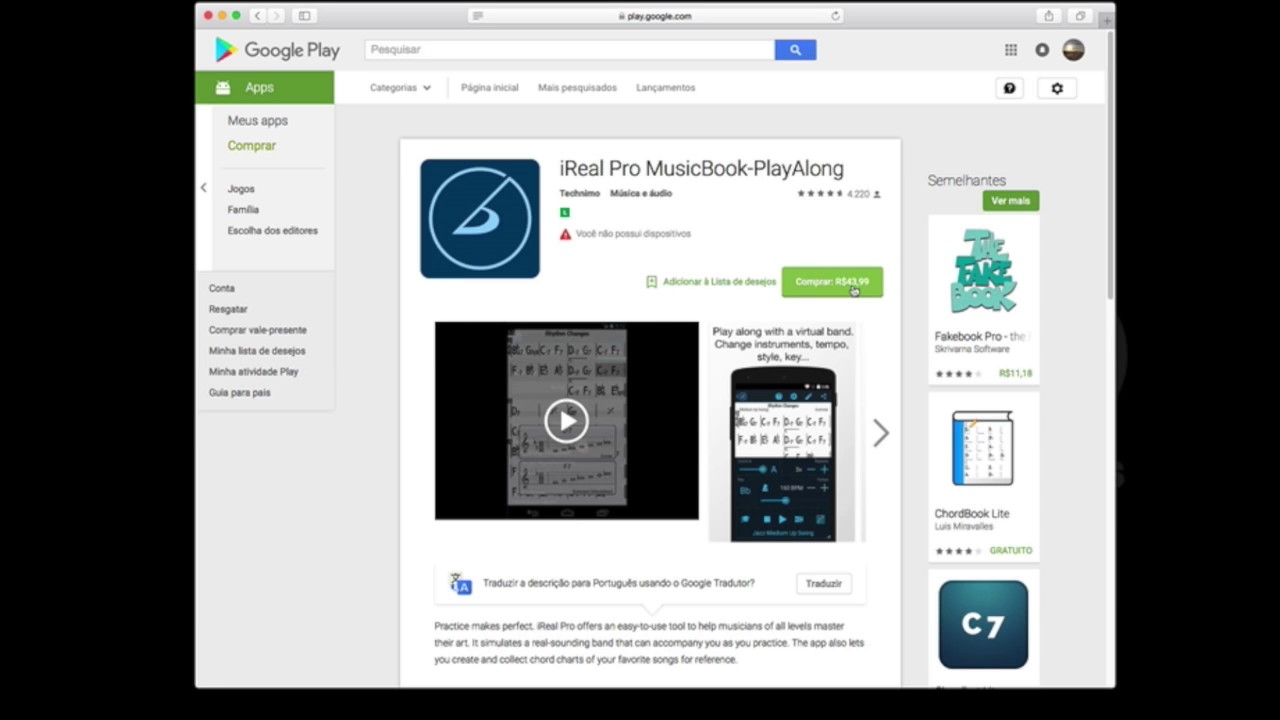
Task: Open the Fakebook Pro app thumbnail
Action: (983, 271)
